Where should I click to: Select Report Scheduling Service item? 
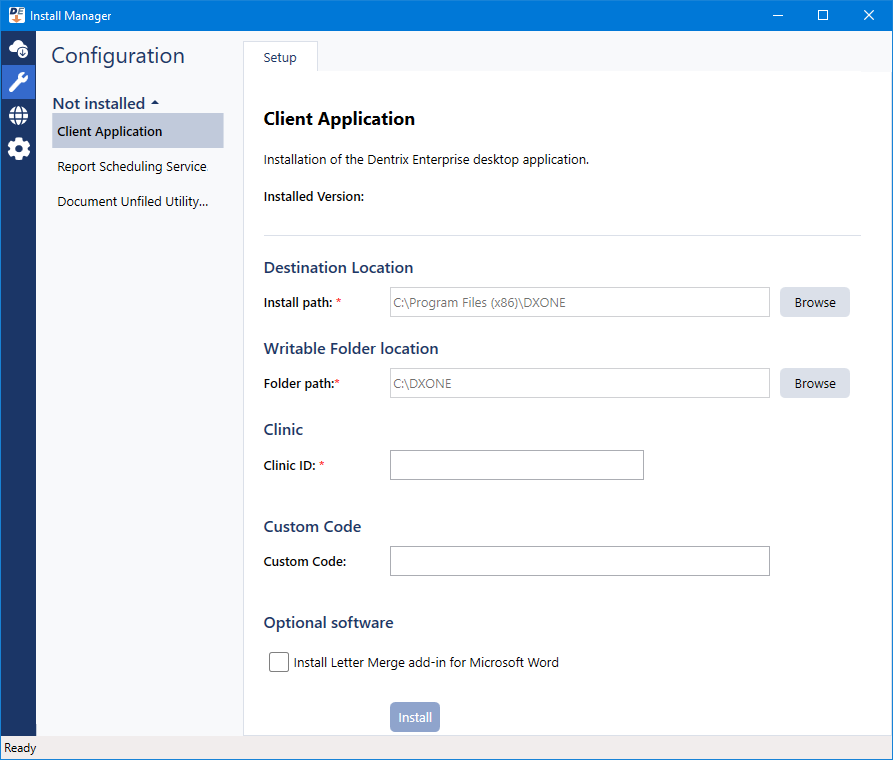132,166
